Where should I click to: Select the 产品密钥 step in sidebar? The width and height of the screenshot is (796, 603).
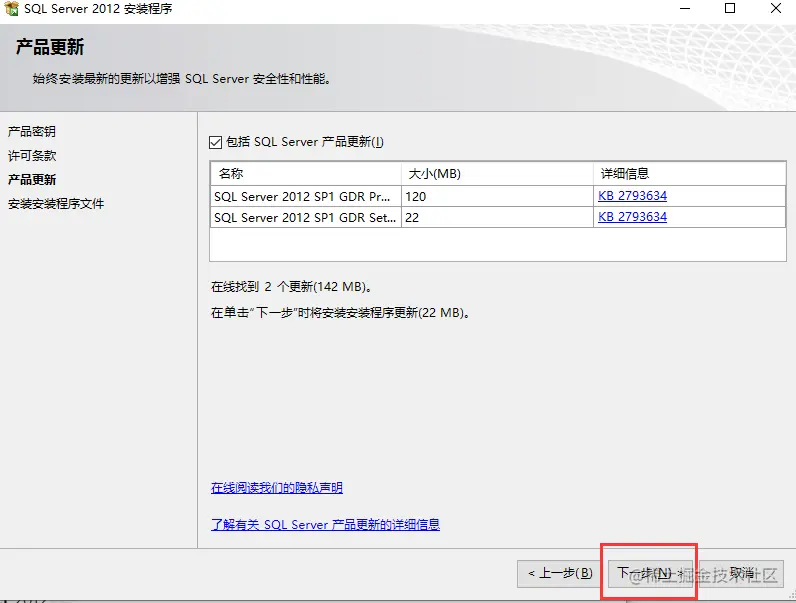coord(31,131)
